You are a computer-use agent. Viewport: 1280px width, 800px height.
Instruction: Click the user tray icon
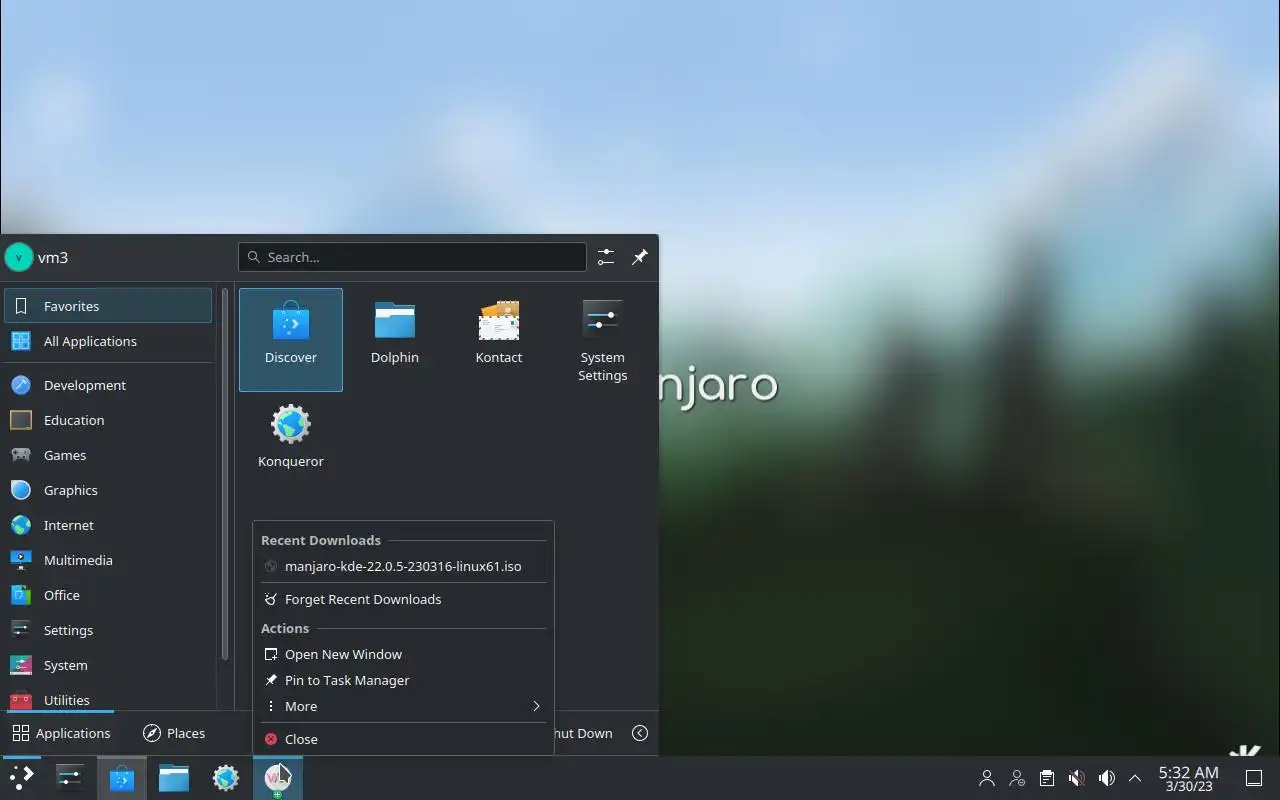tap(987, 778)
